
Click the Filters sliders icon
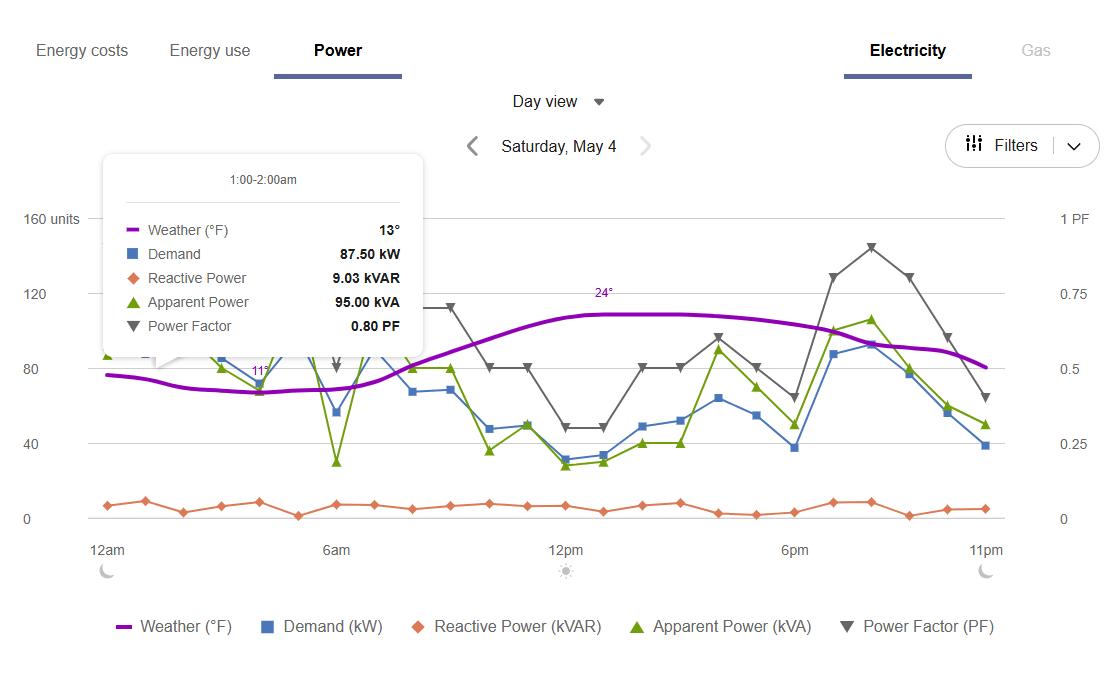tap(974, 145)
